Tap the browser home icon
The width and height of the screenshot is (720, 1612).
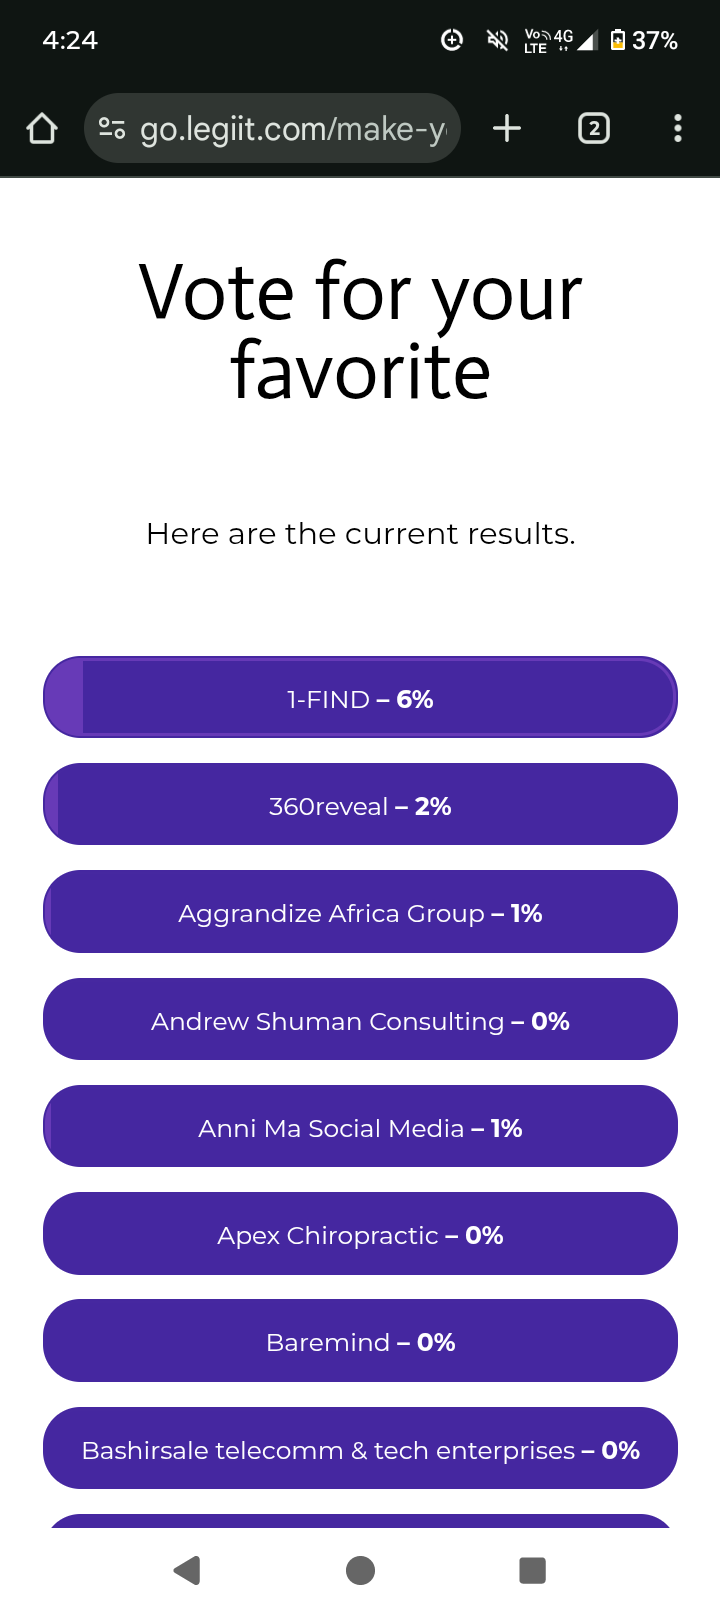point(42,129)
